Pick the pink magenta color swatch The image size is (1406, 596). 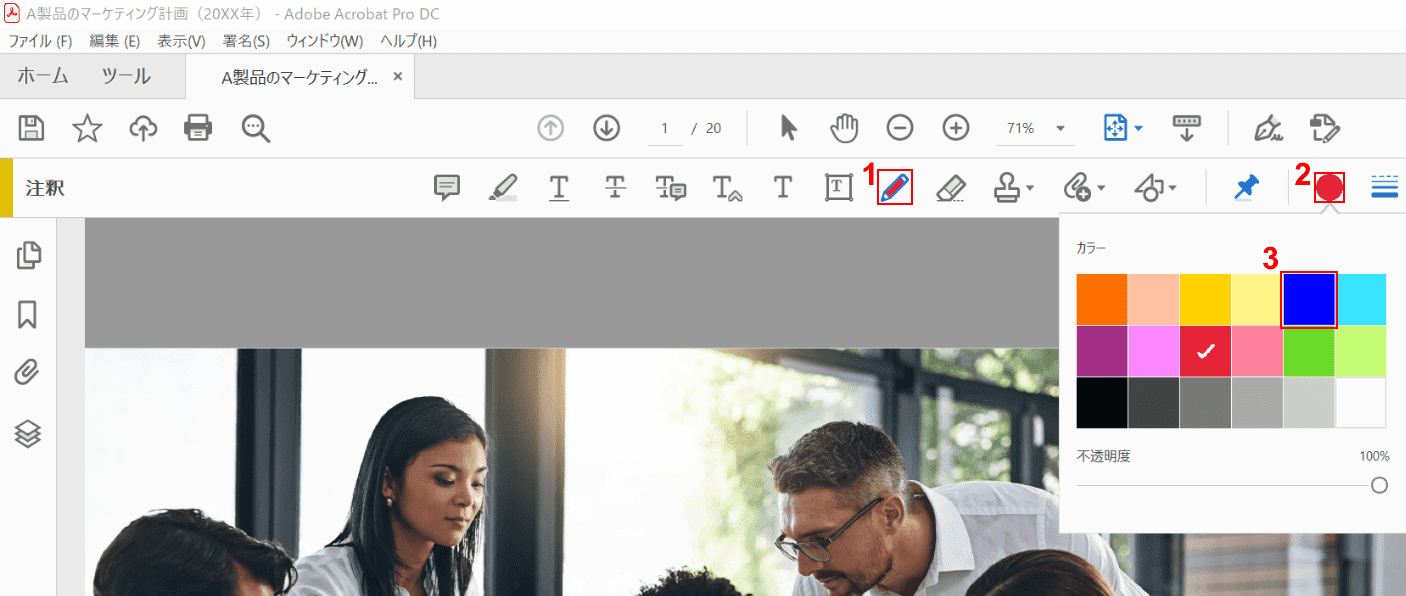point(1154,351)
